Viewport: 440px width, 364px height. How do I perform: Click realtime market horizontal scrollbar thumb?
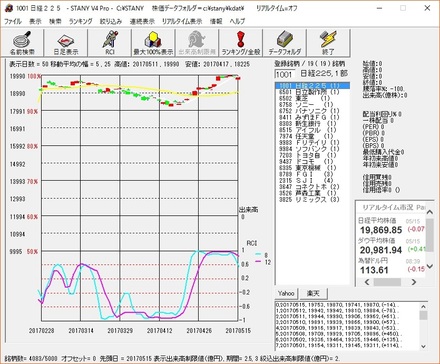tap(387, 282)
